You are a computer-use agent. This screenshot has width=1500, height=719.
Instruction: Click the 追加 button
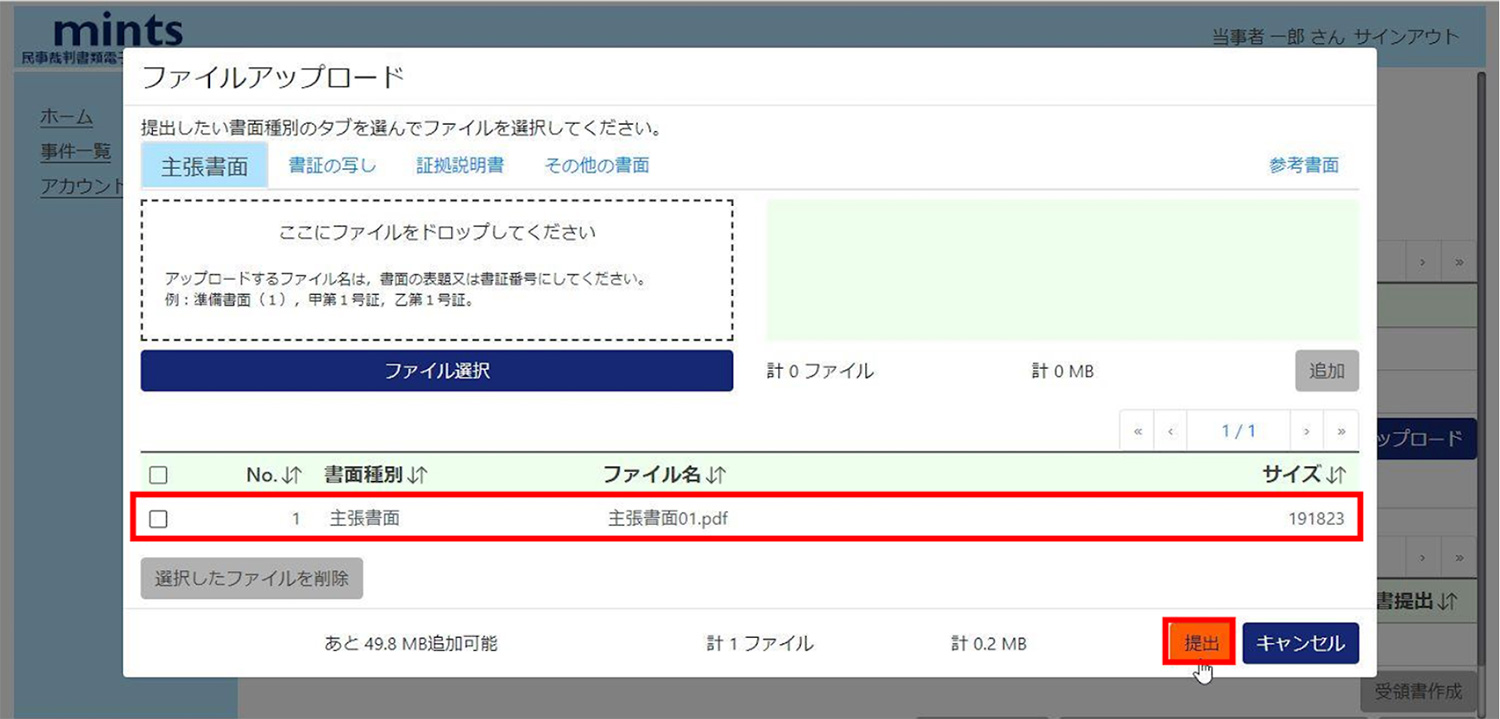tap(1327, 371)
